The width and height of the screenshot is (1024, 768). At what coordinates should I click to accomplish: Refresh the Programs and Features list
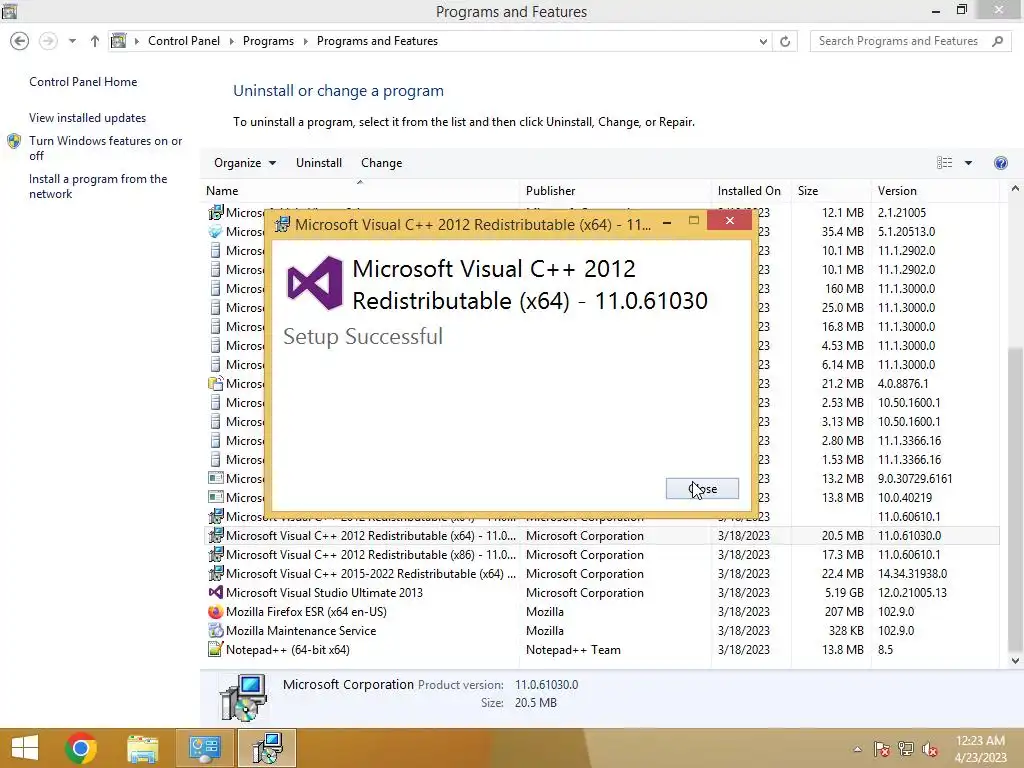785,41
